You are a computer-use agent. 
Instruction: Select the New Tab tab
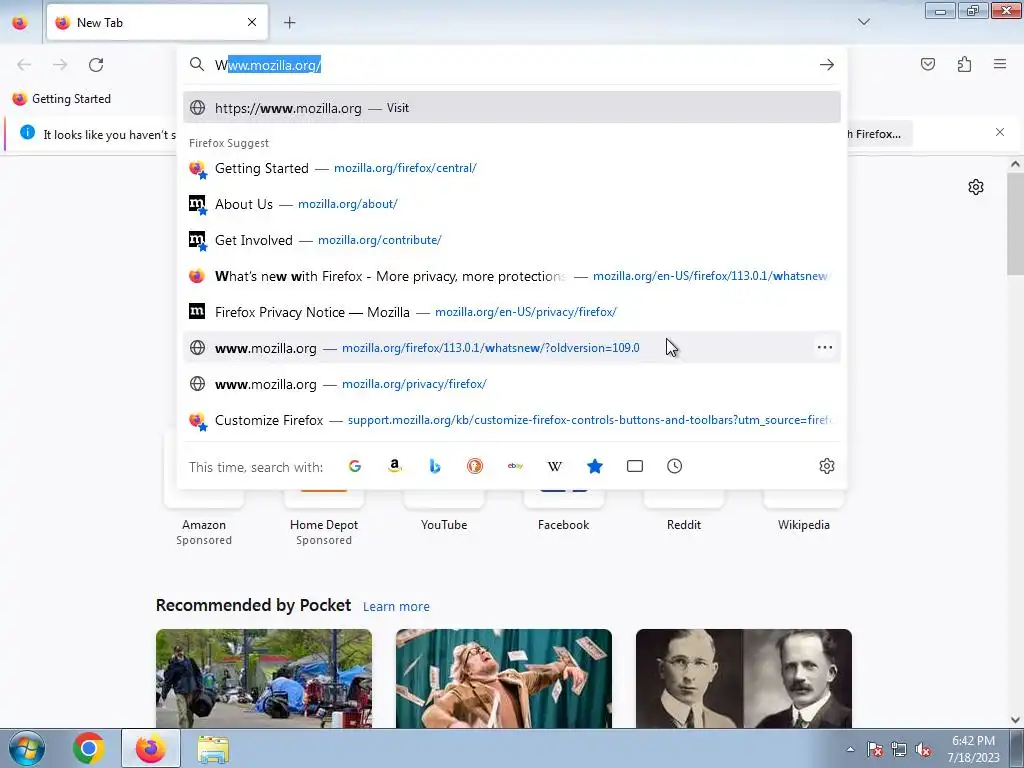[x=157, y=22]
